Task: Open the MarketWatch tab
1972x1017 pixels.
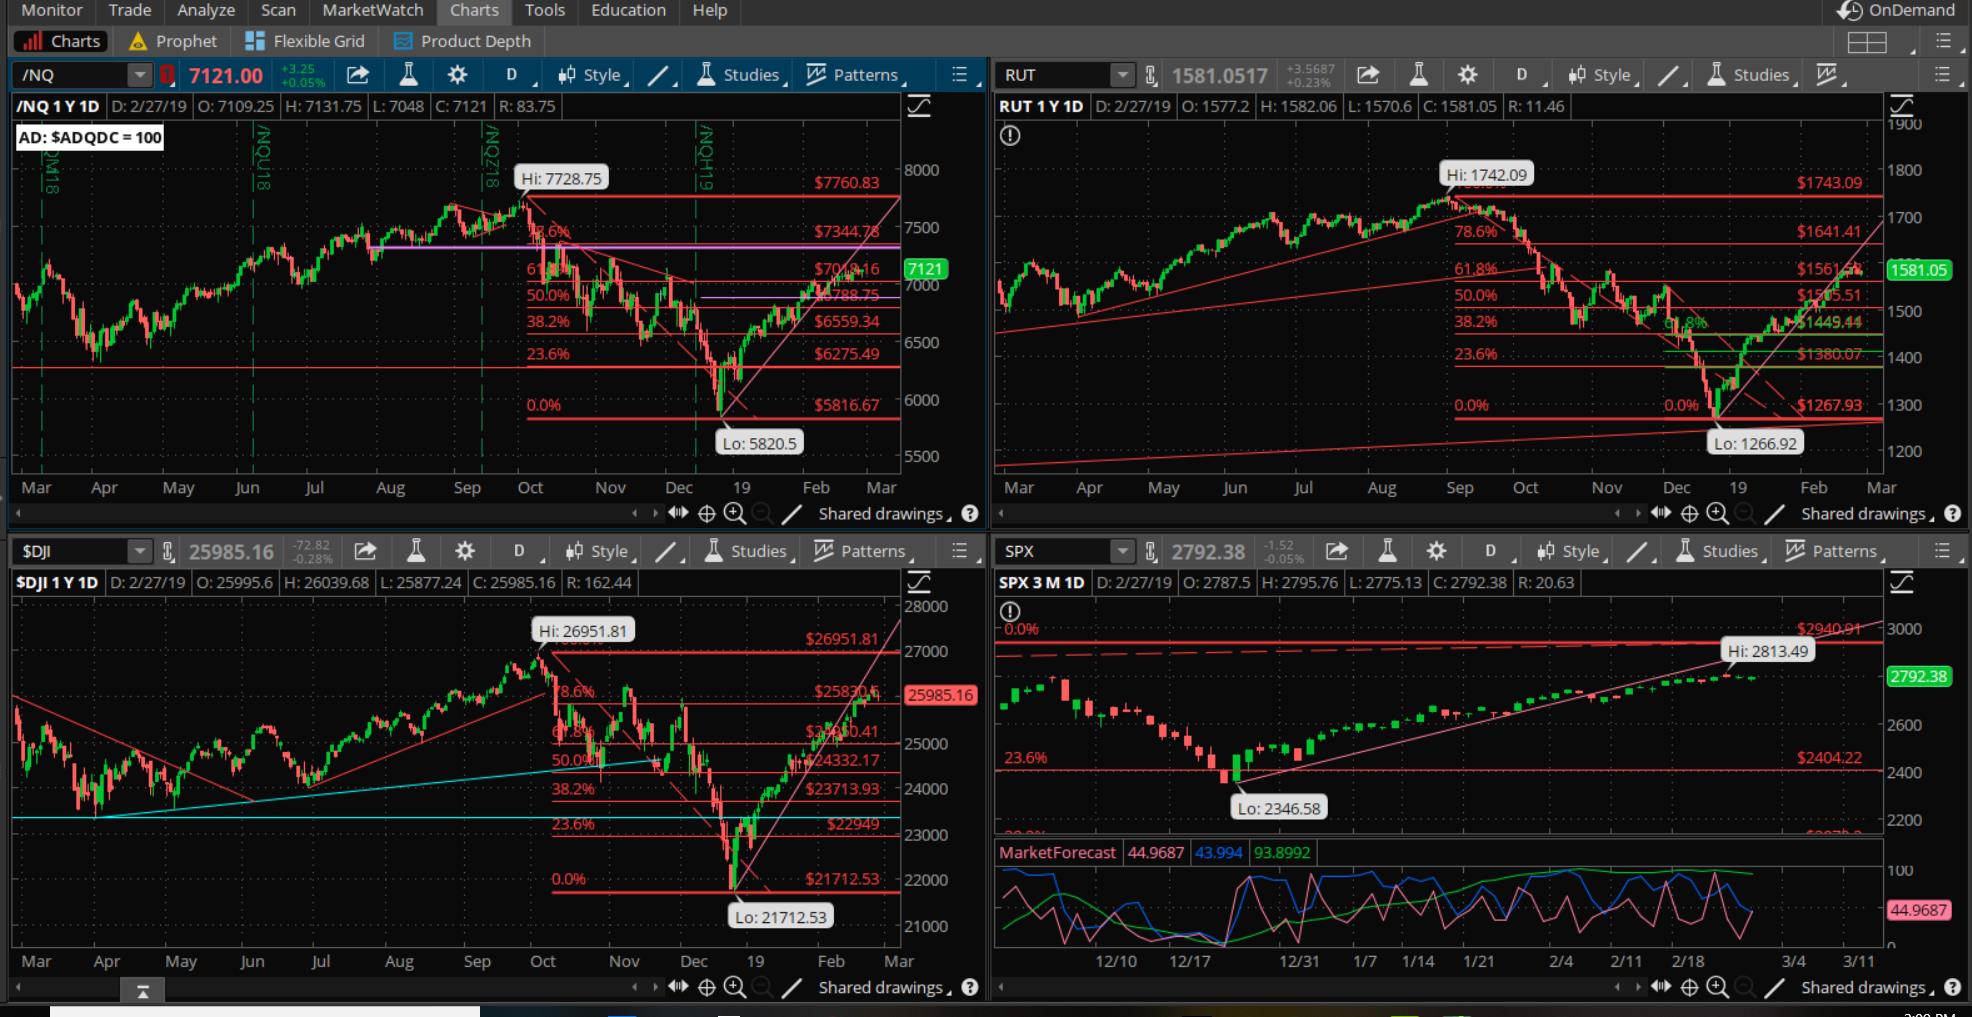Action: coord(373,10)
